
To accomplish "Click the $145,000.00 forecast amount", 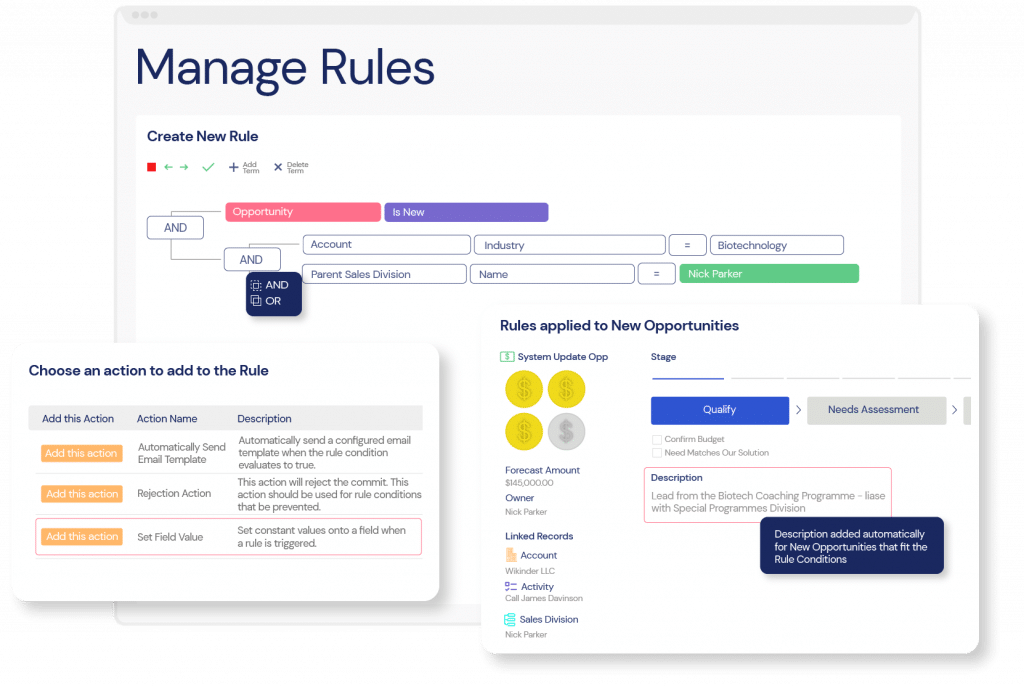I will [529, 483].
